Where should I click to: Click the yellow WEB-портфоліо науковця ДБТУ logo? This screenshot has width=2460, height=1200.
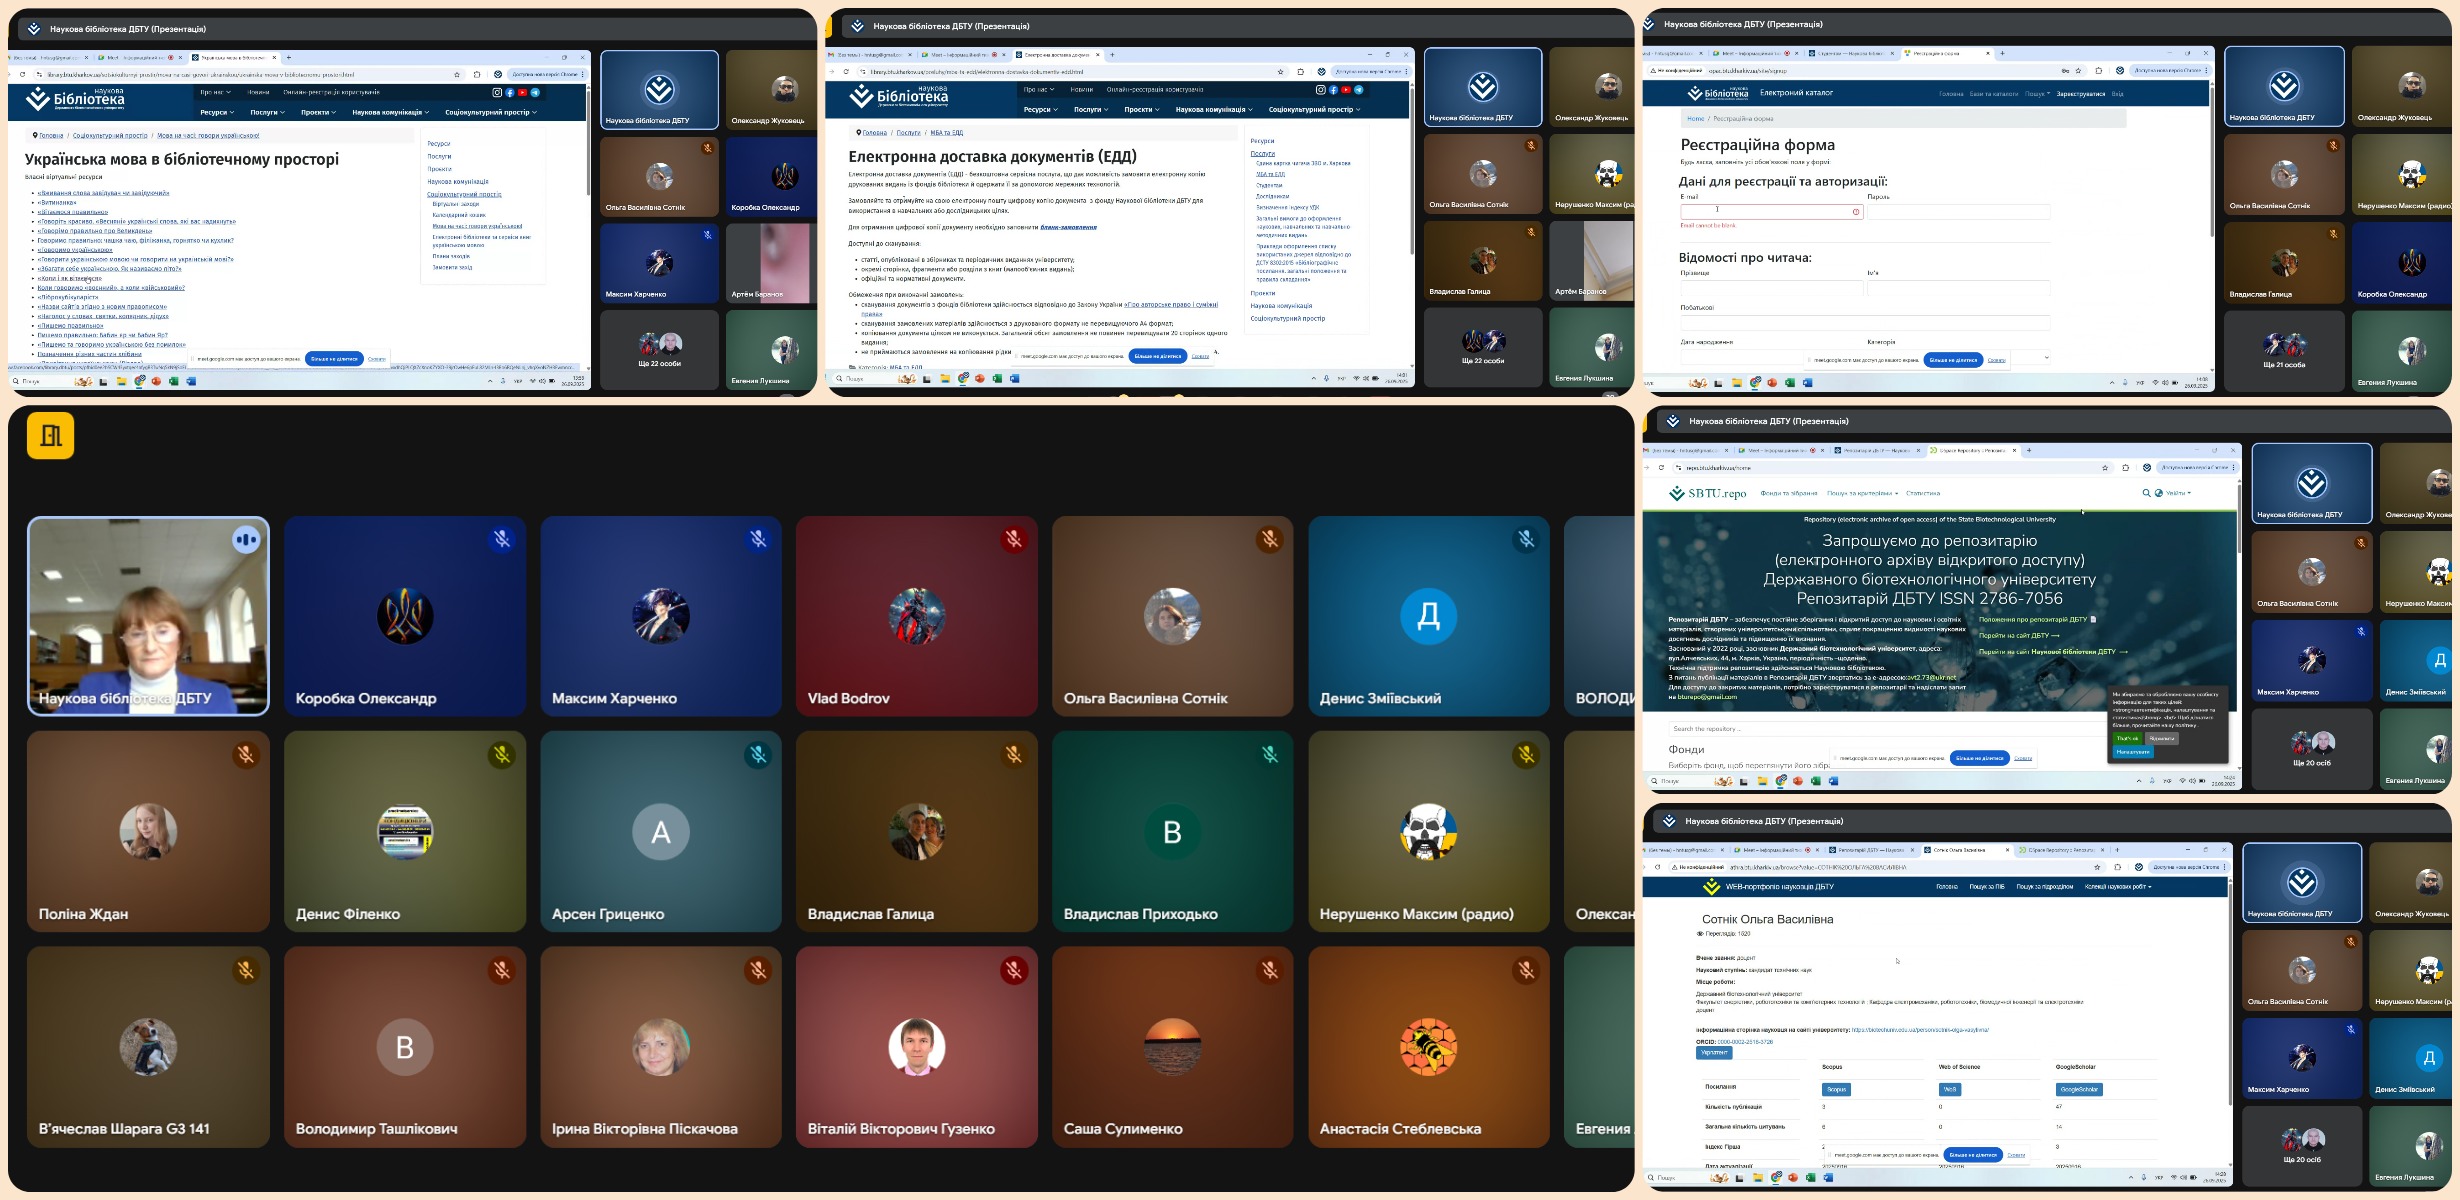1711,887
